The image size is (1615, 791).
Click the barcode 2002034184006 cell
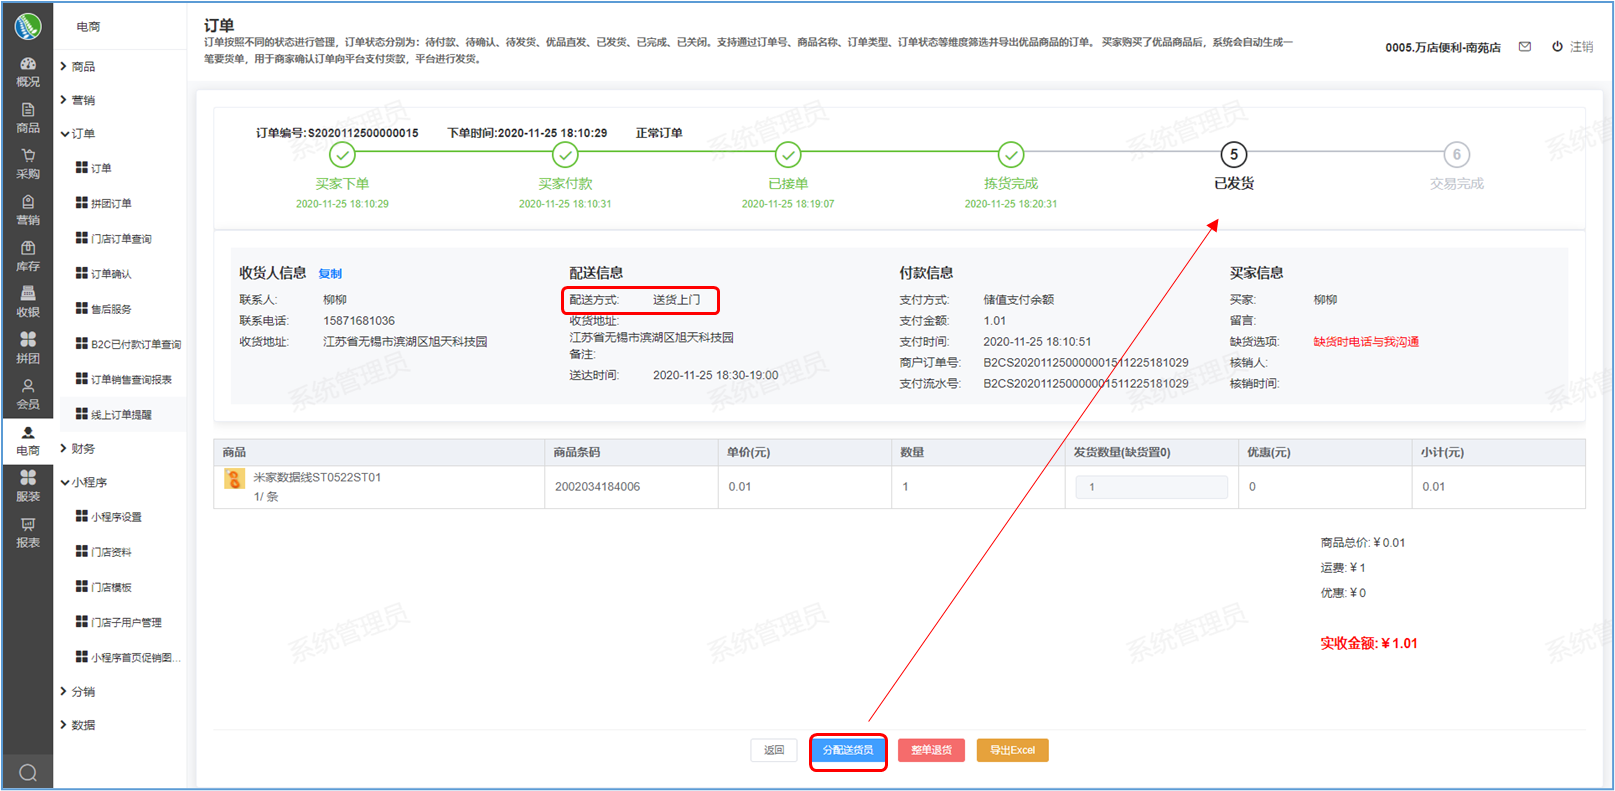pos(598,487)
